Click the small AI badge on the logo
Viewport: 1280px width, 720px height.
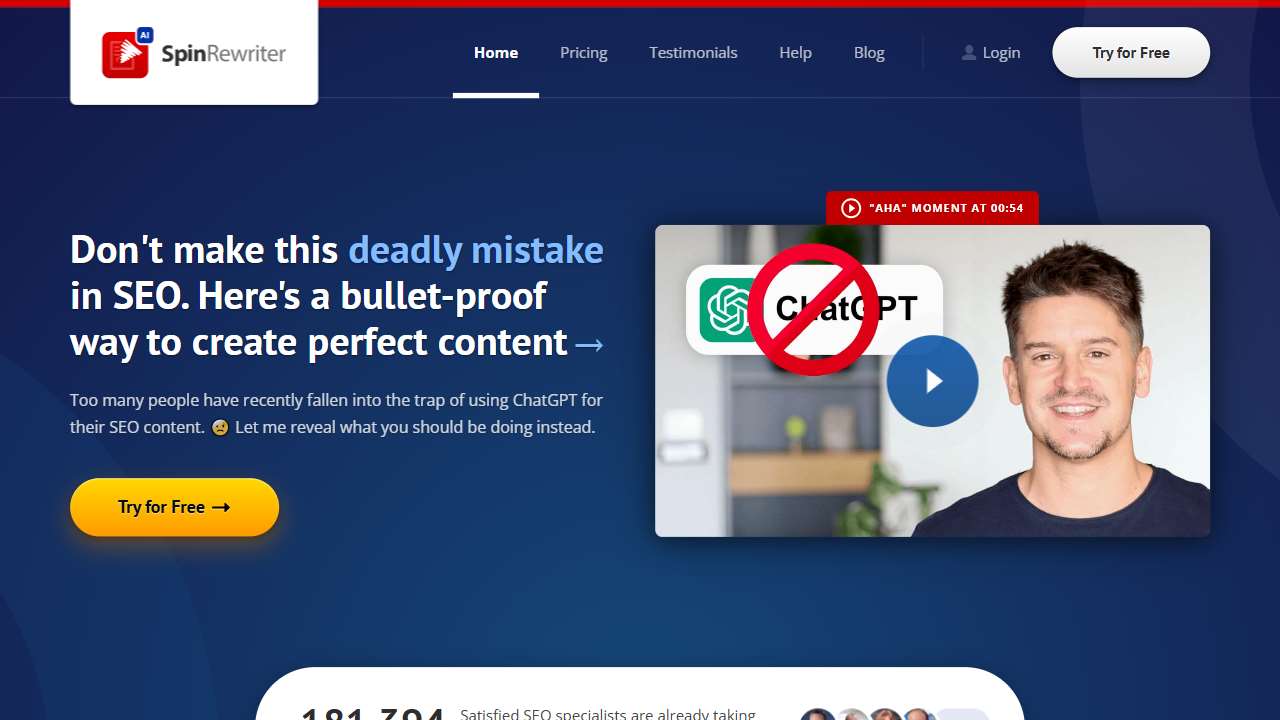(x=144, y=35)
